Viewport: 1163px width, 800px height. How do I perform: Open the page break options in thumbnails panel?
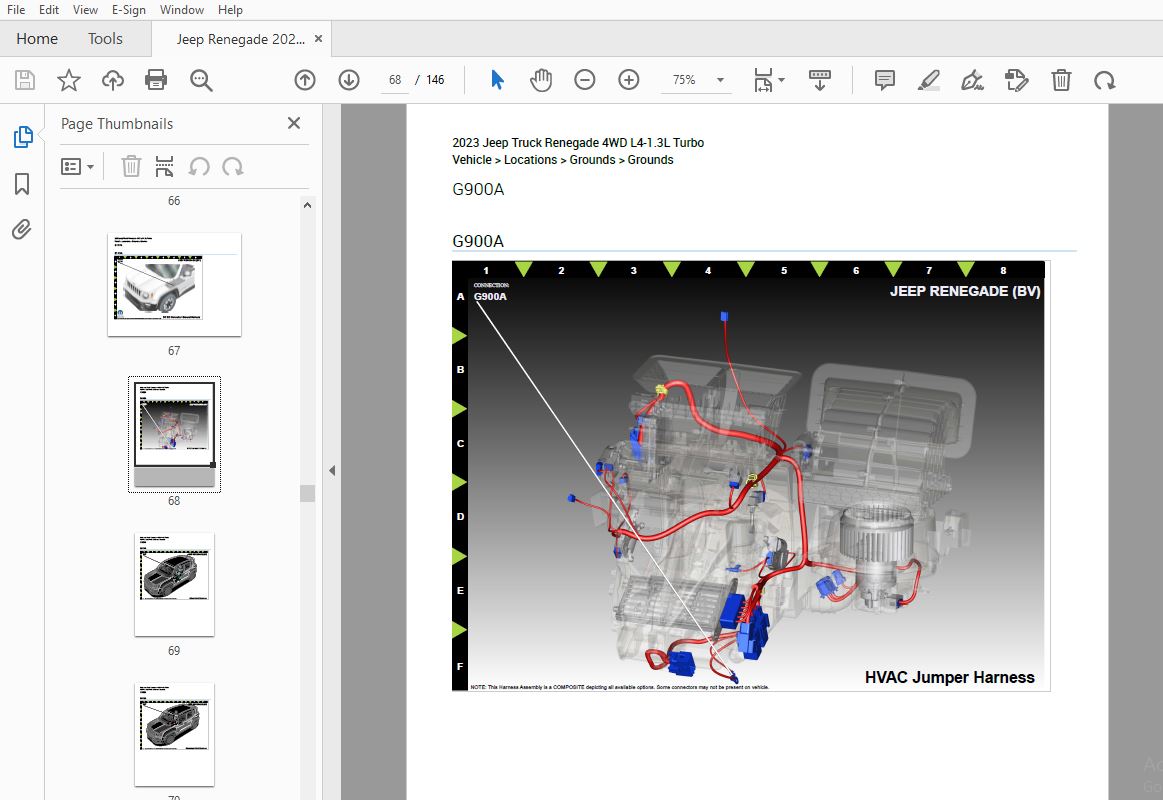[x=164, y=166]
